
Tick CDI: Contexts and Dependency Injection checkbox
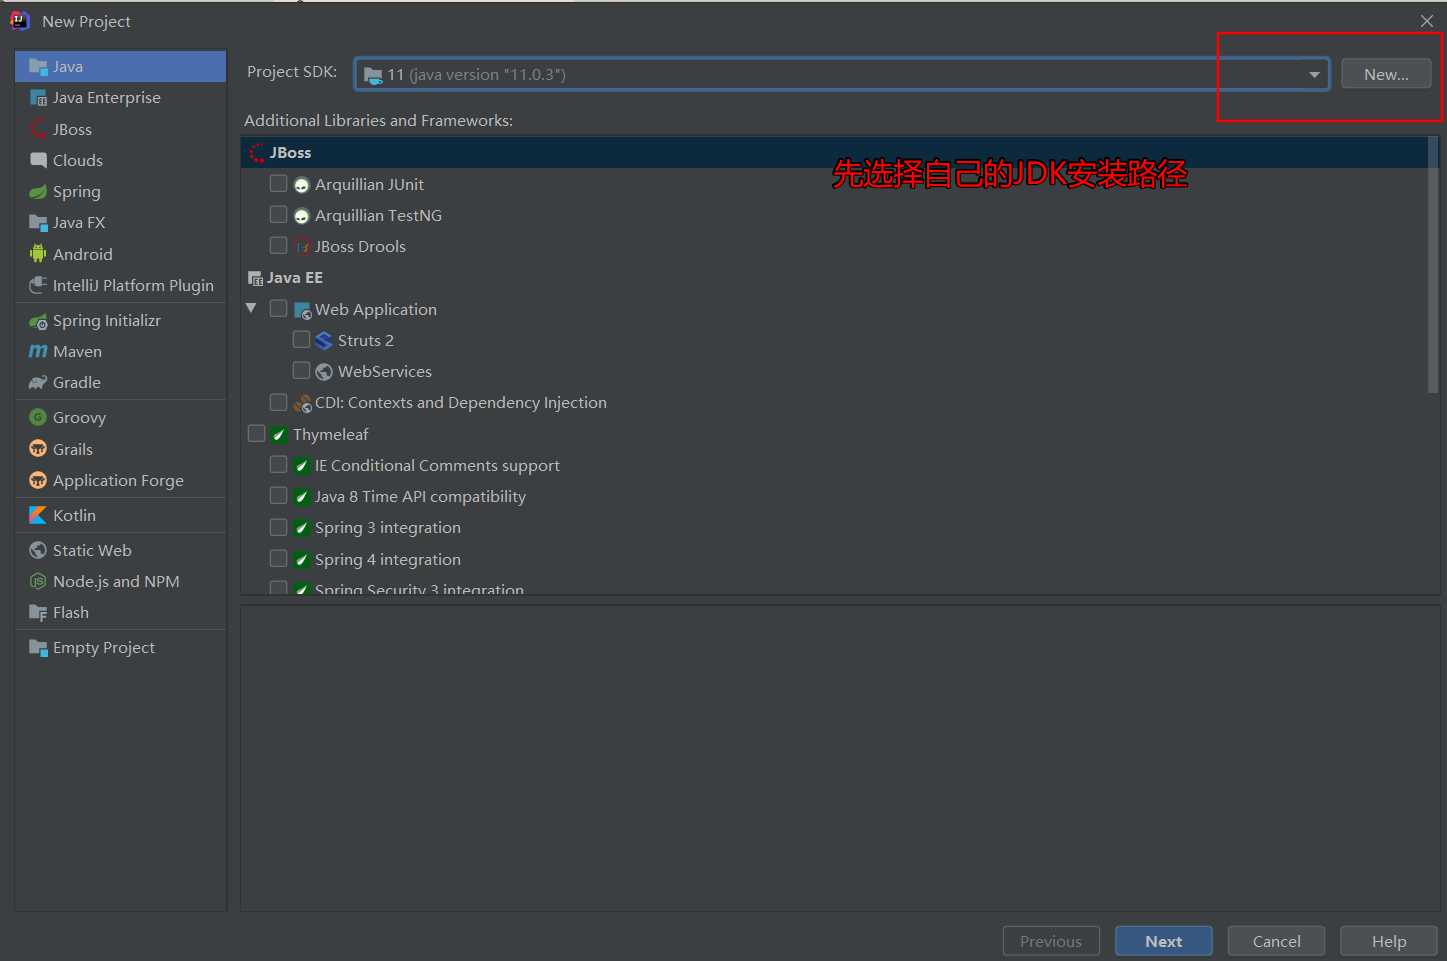coord(279,402)
